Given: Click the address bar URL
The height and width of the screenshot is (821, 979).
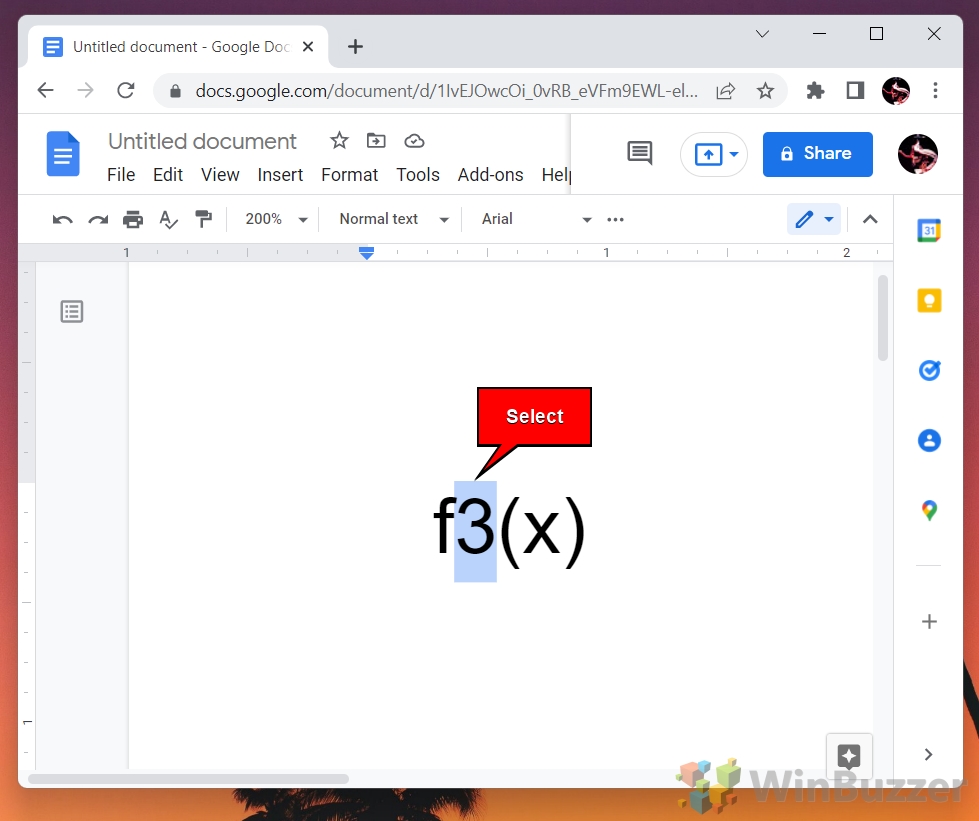Looking at the screenshot, I should click(x=446, y=91).
